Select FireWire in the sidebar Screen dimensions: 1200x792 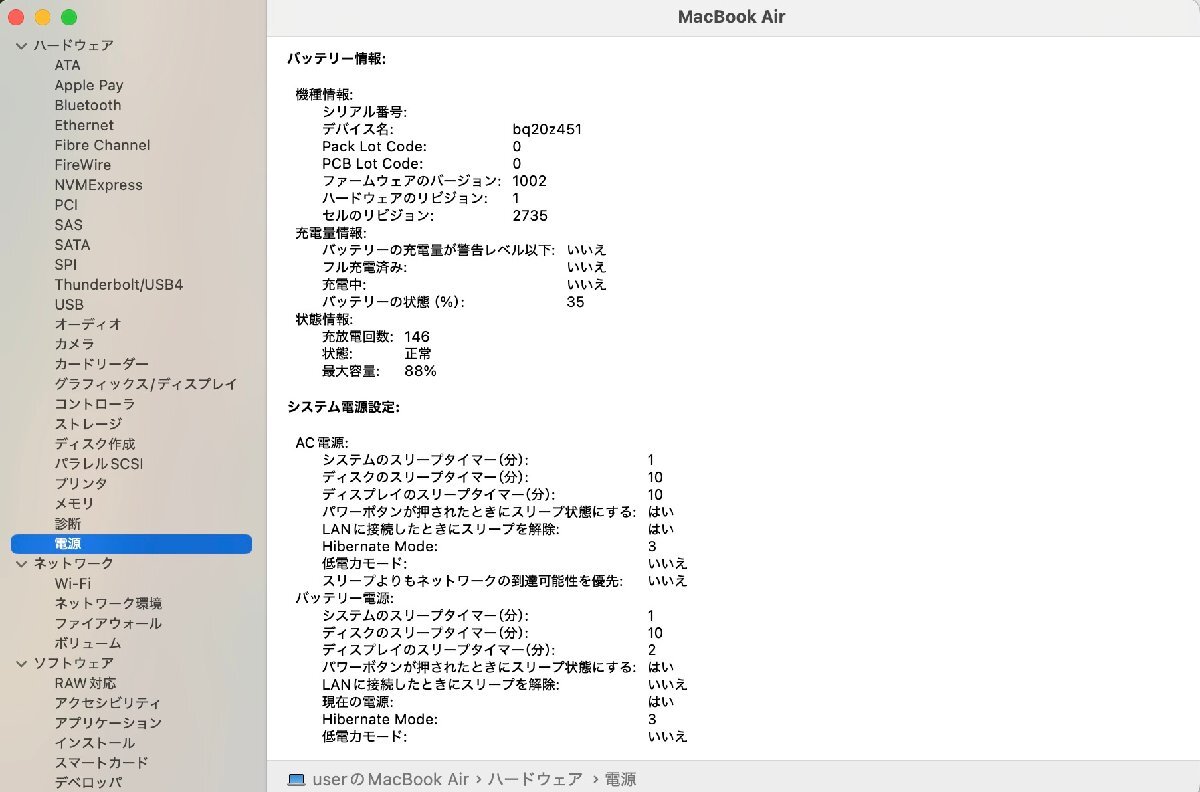pyautogui.click(x=83, y=165)
